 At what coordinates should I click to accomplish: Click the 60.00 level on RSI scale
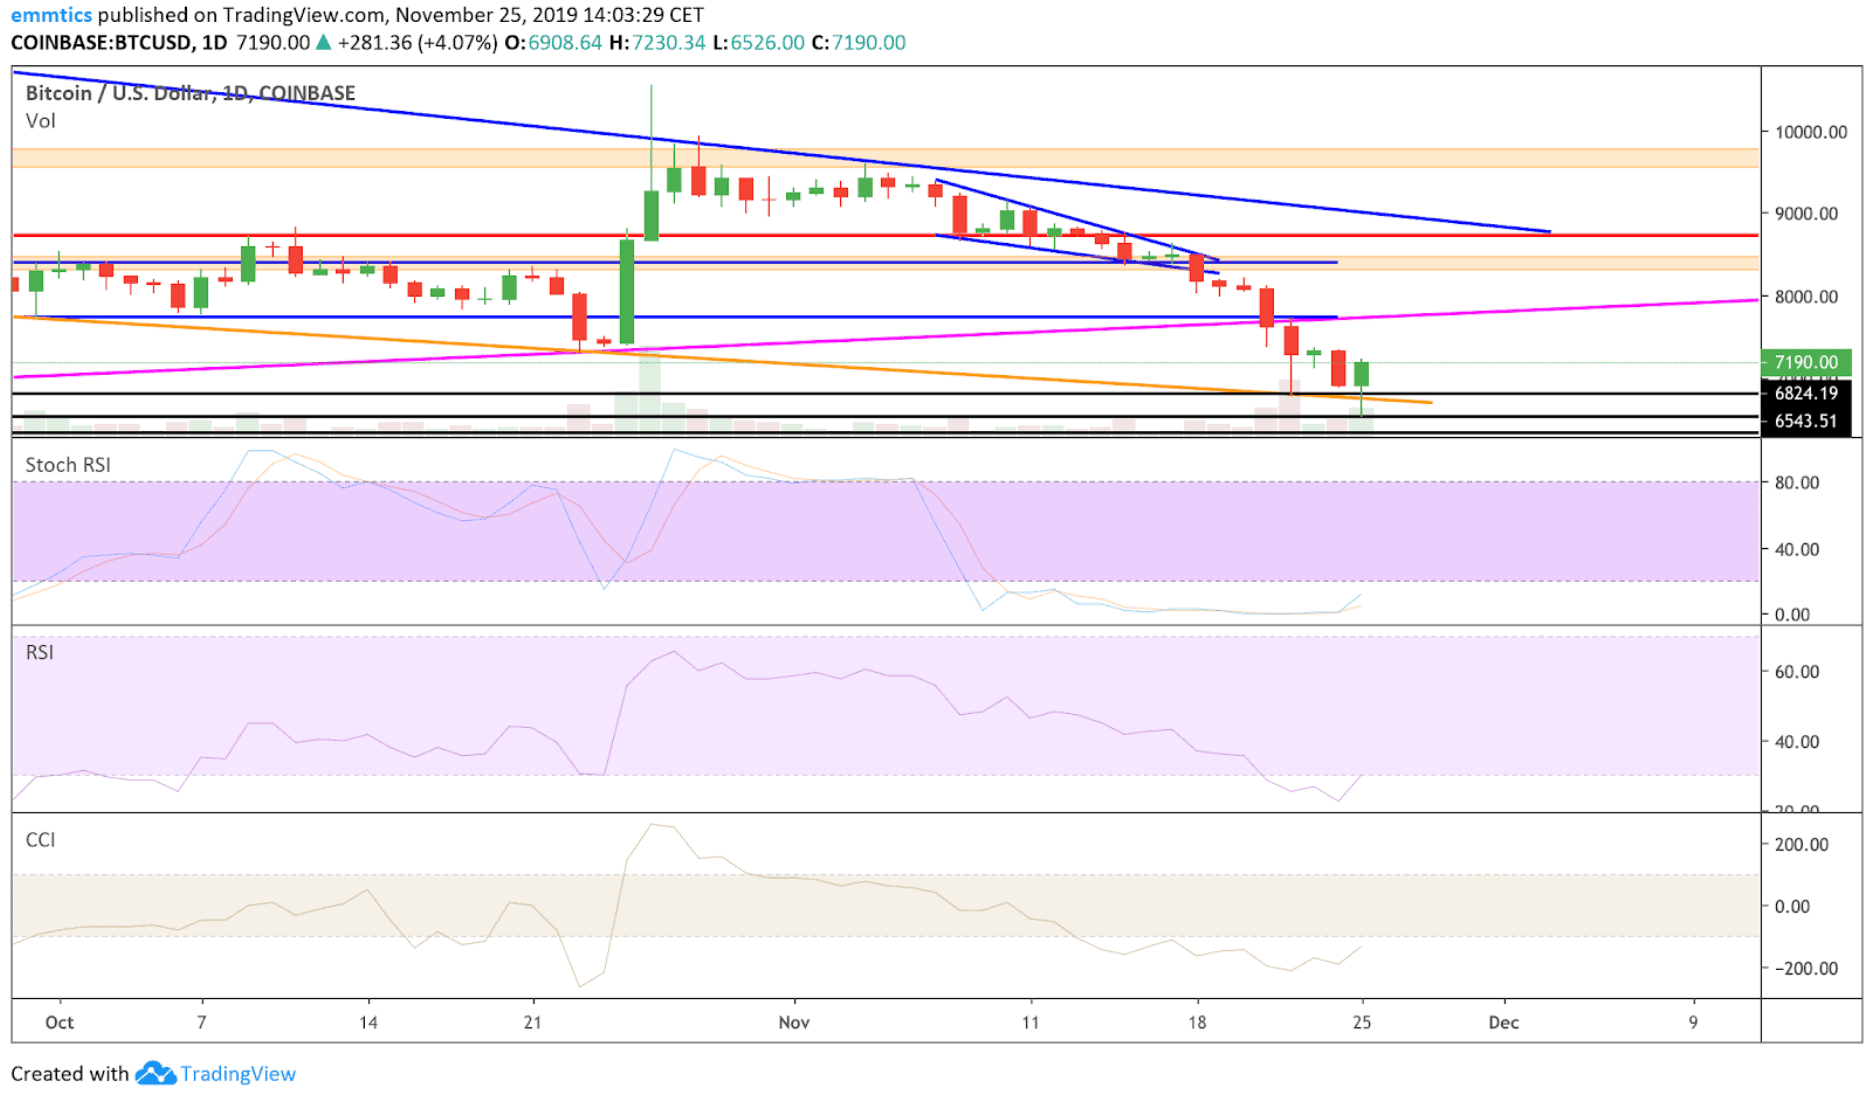coord(1797,672)
